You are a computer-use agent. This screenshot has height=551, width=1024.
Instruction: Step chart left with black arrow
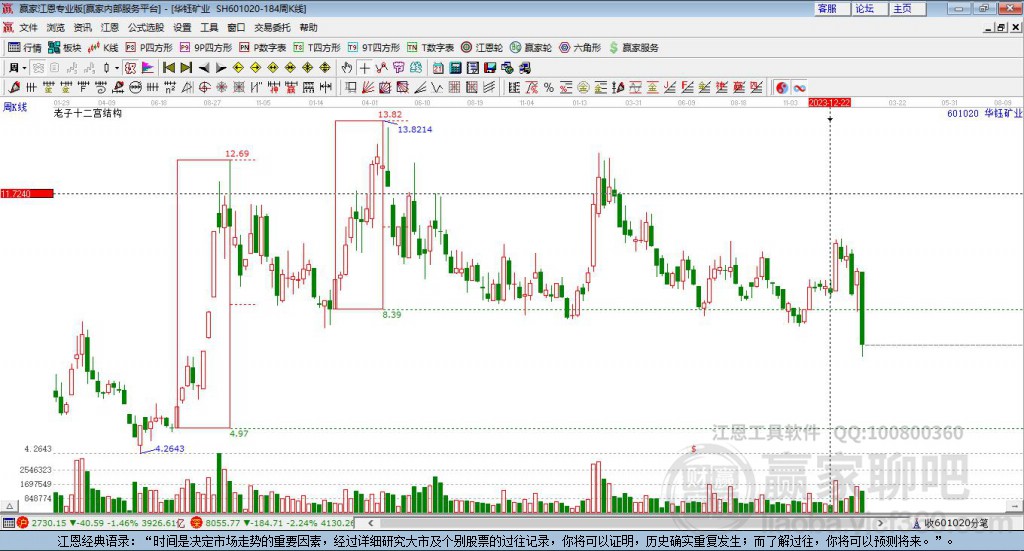[x=204, y=68]
